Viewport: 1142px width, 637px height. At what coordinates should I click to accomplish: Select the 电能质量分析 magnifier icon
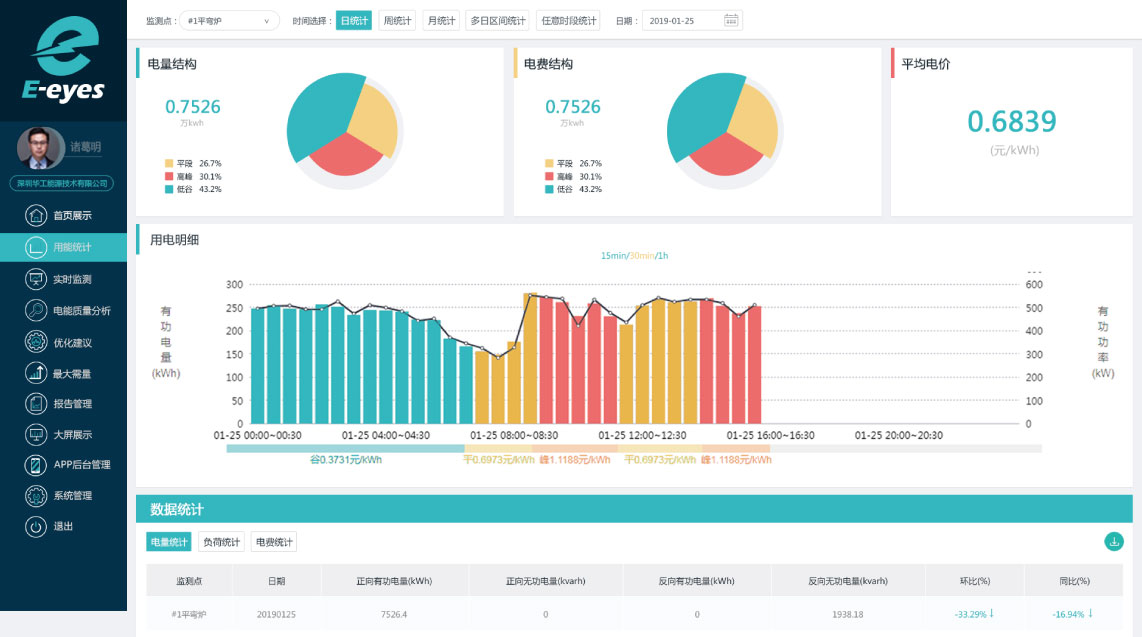(x=36, y=310)
